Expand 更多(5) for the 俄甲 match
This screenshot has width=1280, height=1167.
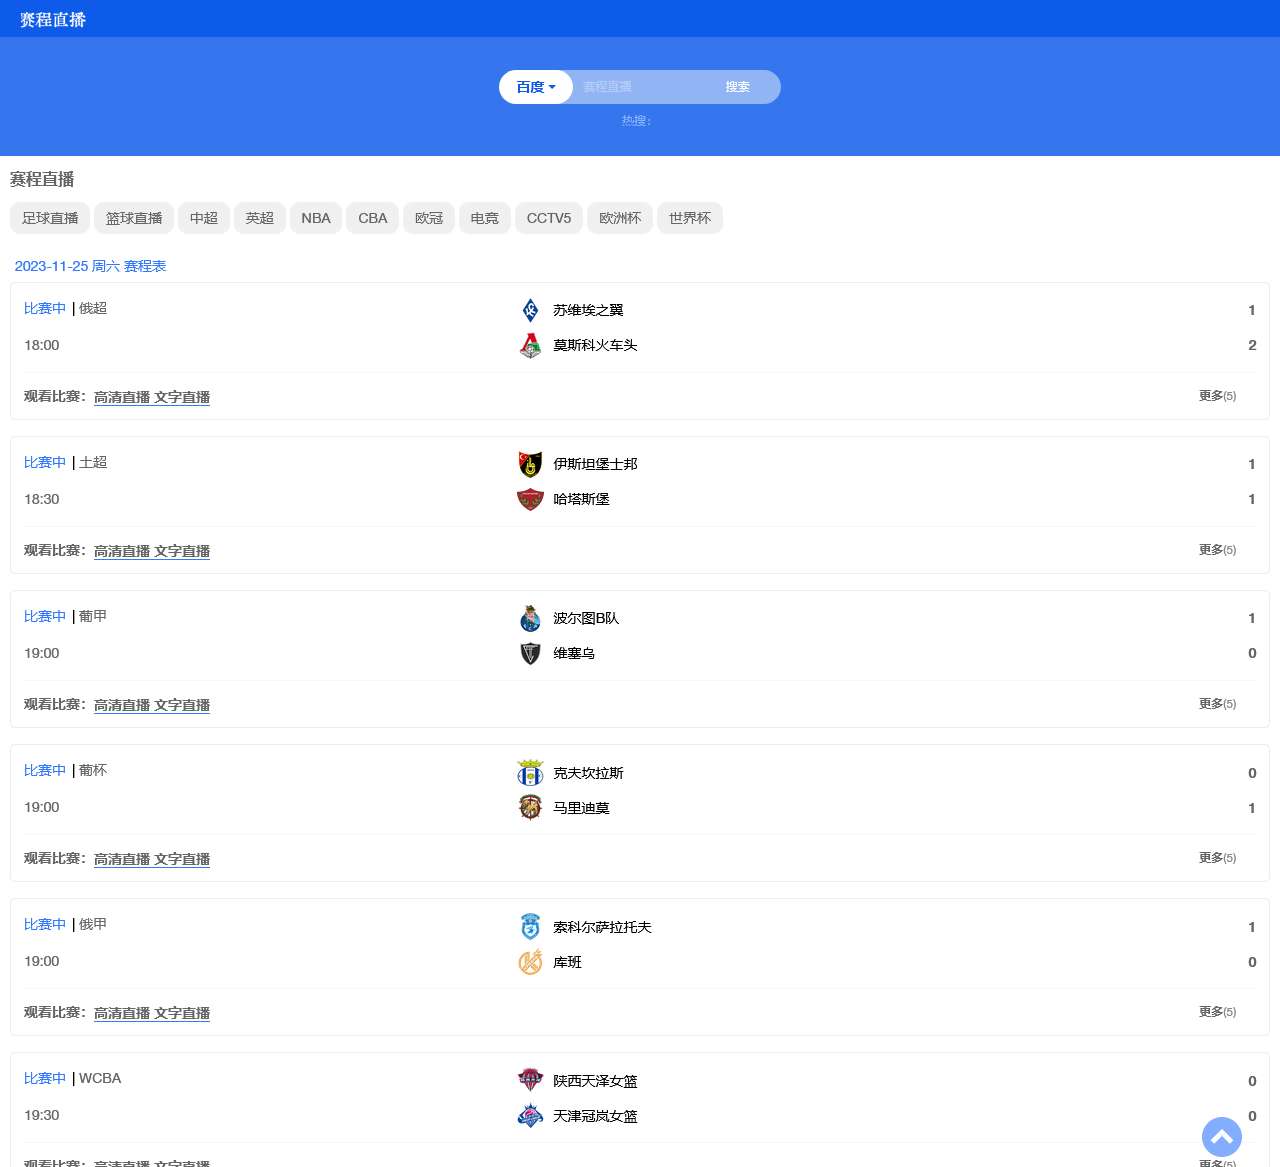pyautogui.click(x=1217, y=1012)
